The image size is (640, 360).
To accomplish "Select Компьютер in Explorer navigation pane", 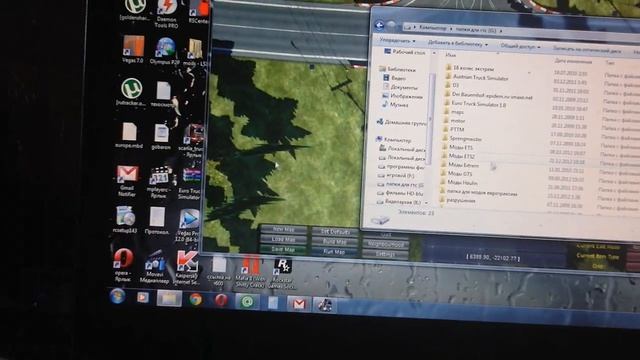I will (394, 140).
